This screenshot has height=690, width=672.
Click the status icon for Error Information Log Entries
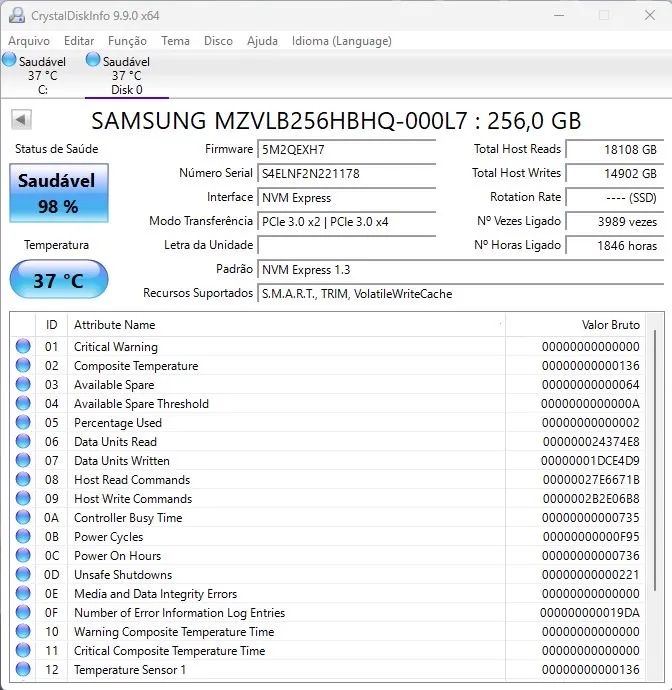point(23,612)
